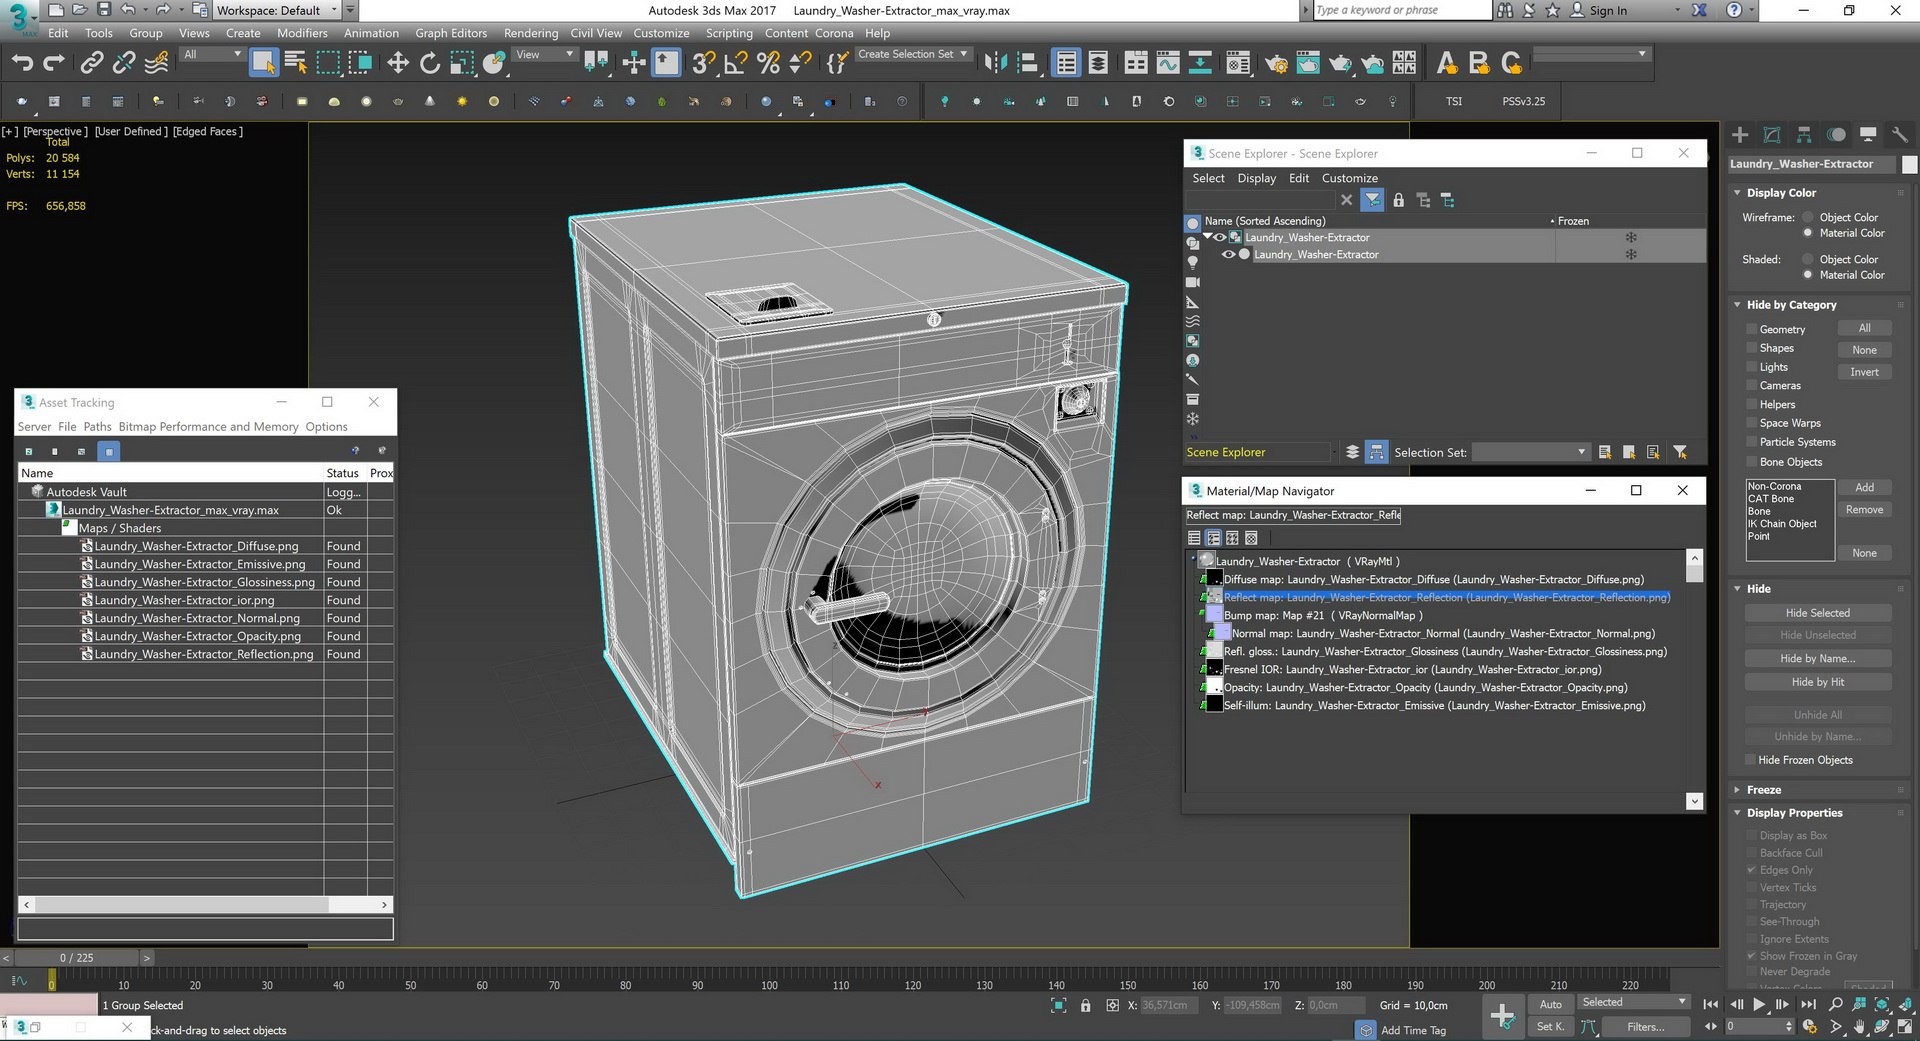
Task: Select Wireframe Object Color radio button
Action: click(x=1807, y=217)
